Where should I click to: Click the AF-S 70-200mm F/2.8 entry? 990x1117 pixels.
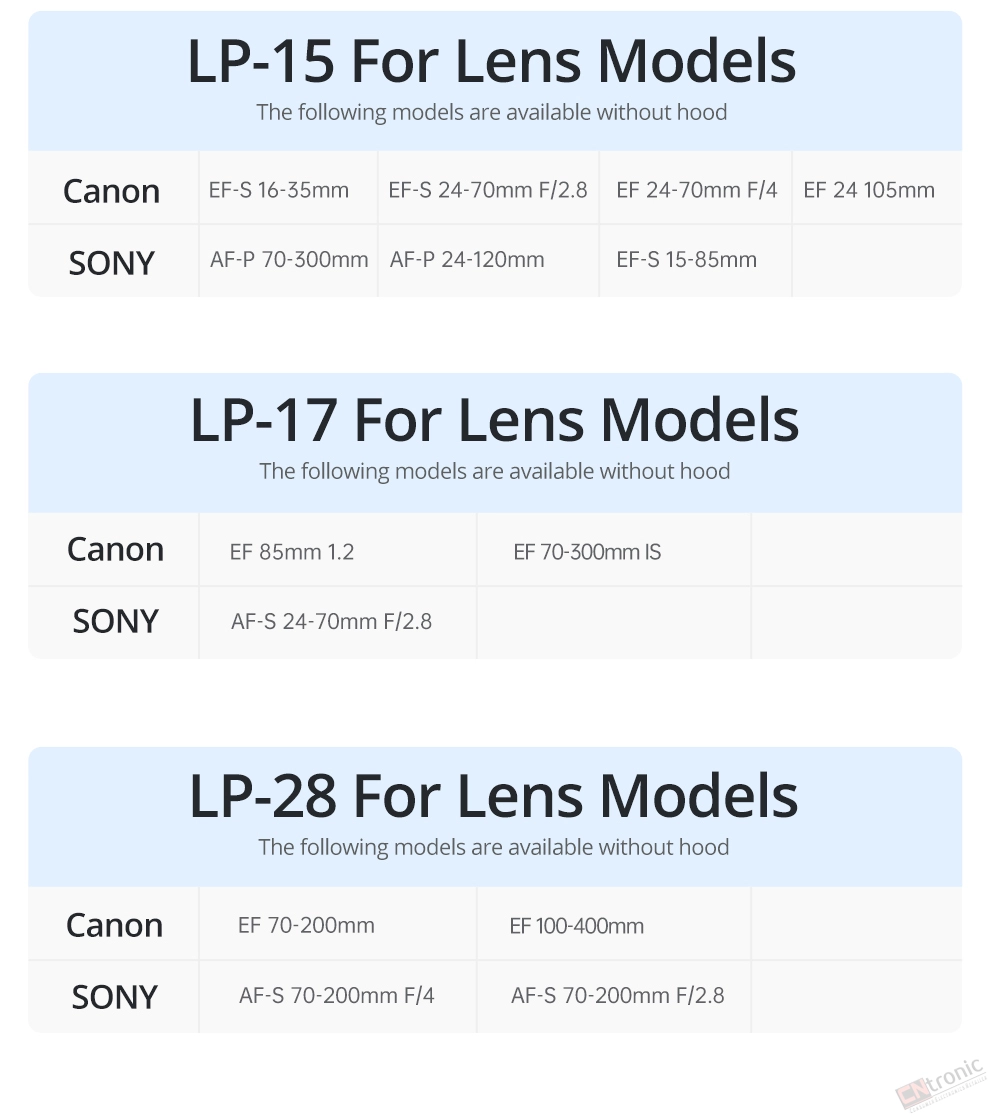tap(618, 995)
